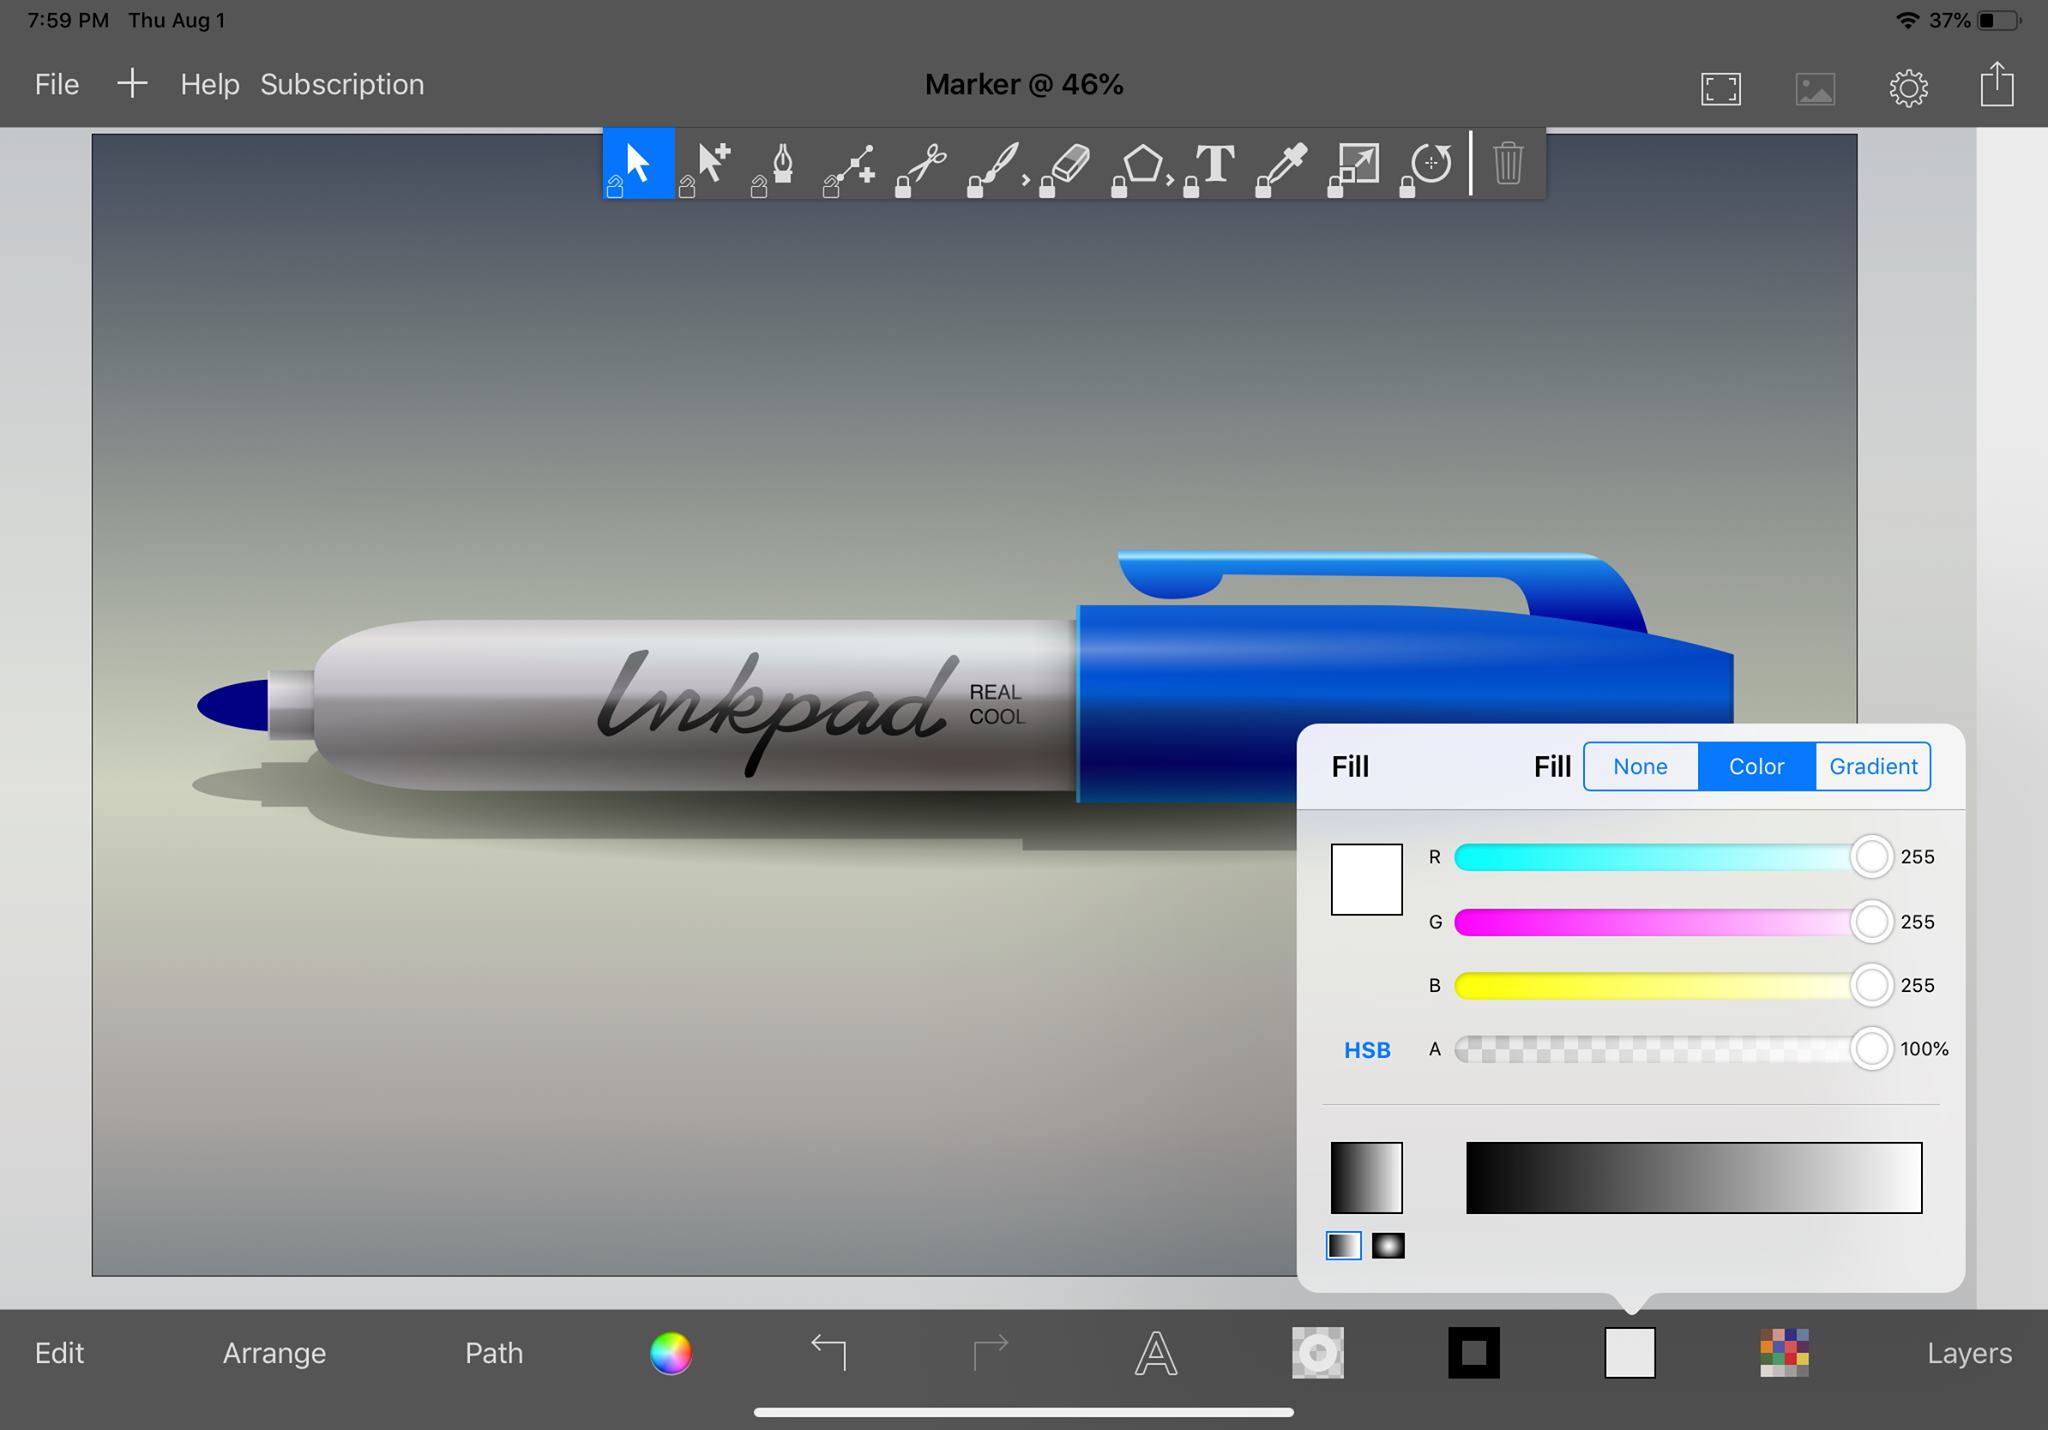
Task: Toggle lock on the Text tool
Action: pos(1191,187)
